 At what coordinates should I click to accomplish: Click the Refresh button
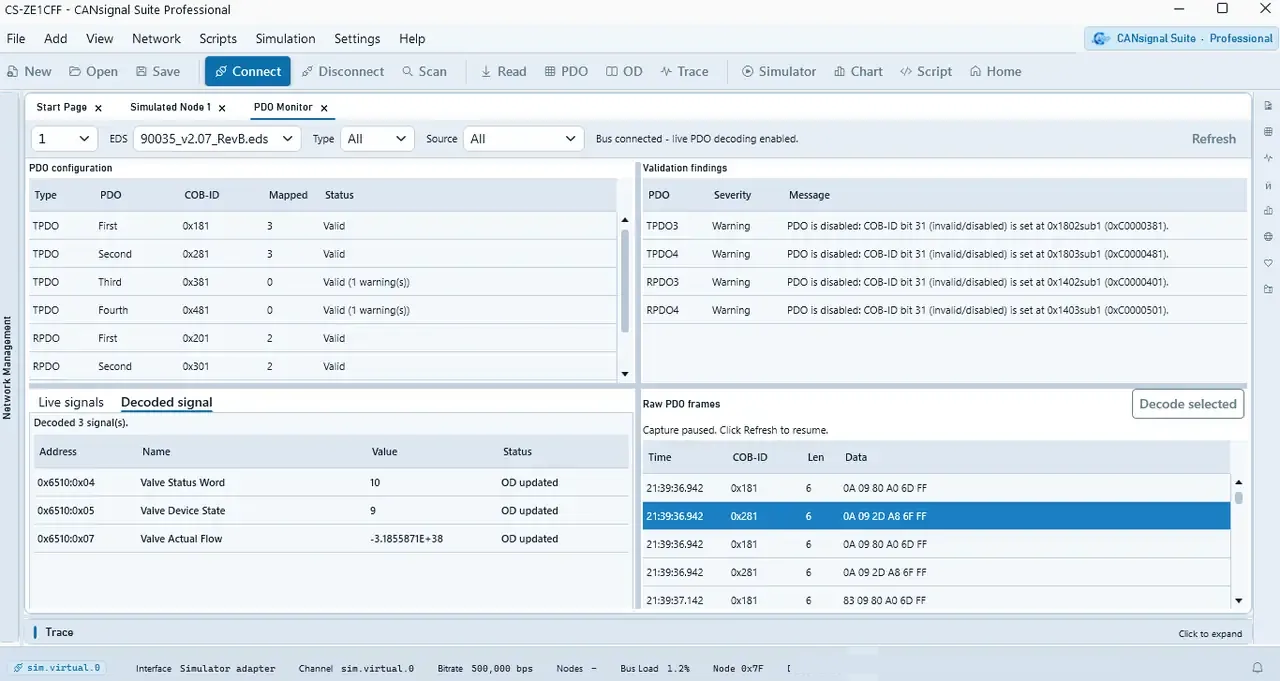tap(1214, 139)
